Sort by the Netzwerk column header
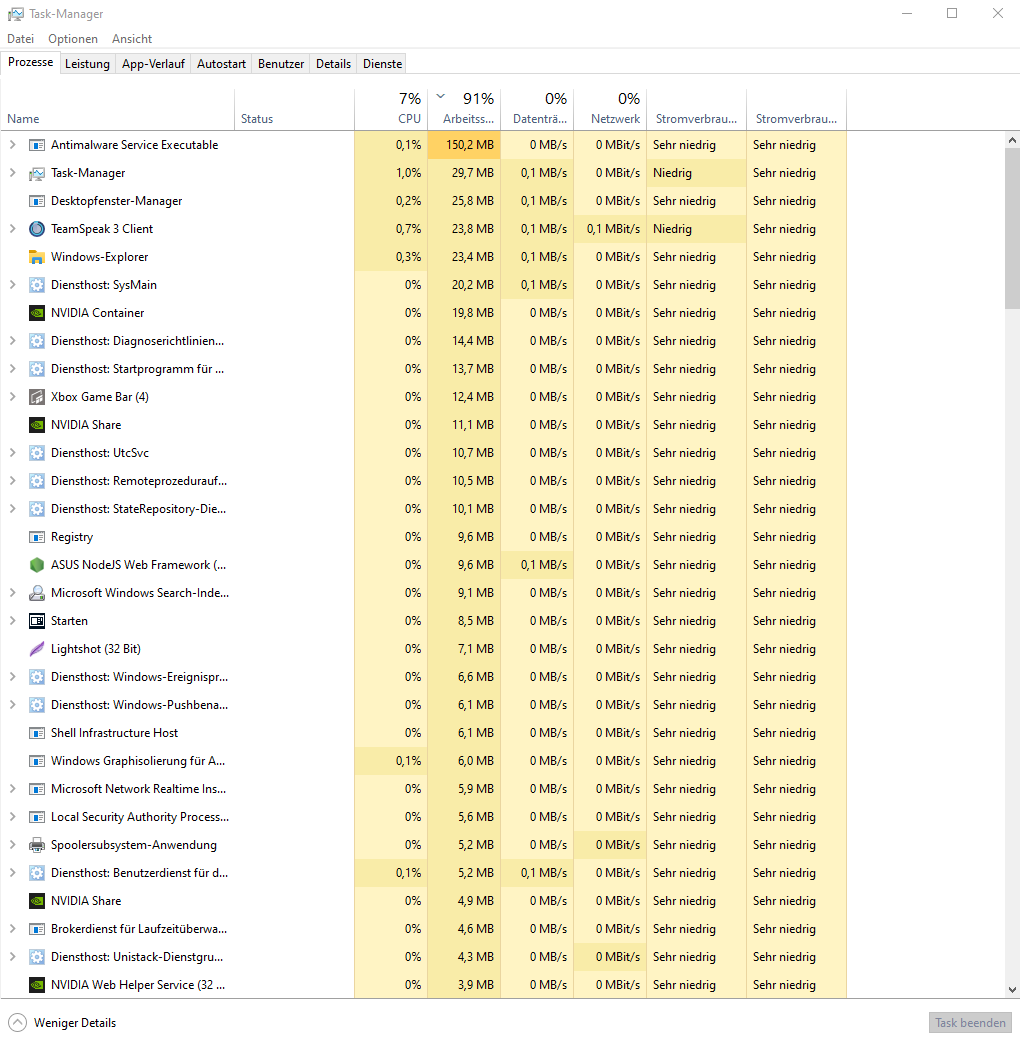Viewport: 1020px width, 1046px height. pos(610,109)
